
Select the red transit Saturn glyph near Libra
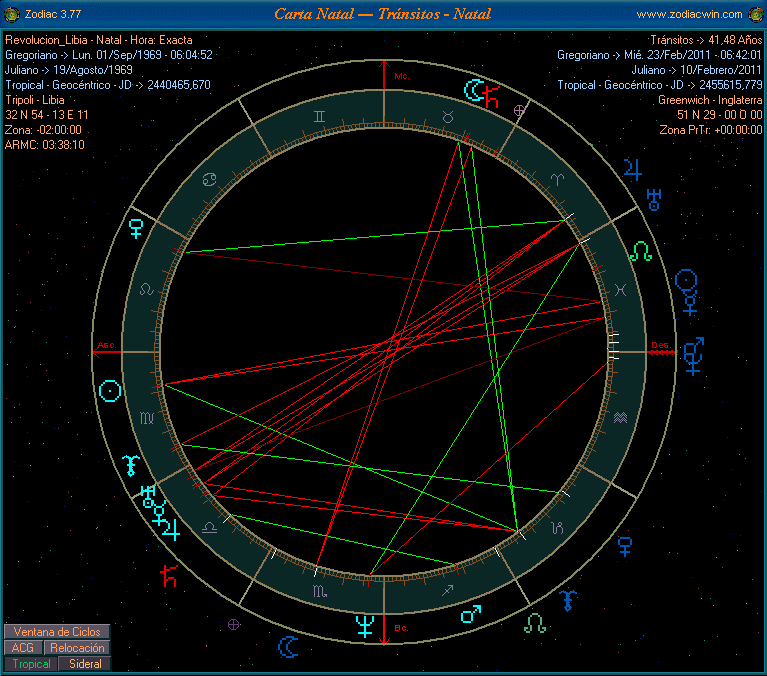[x=169, y=576]
